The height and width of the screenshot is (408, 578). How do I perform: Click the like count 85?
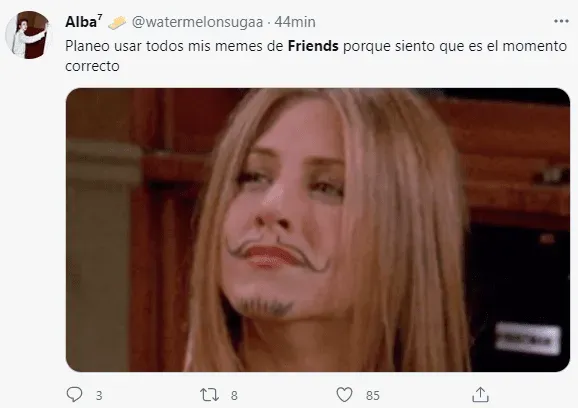click(373, 395)
